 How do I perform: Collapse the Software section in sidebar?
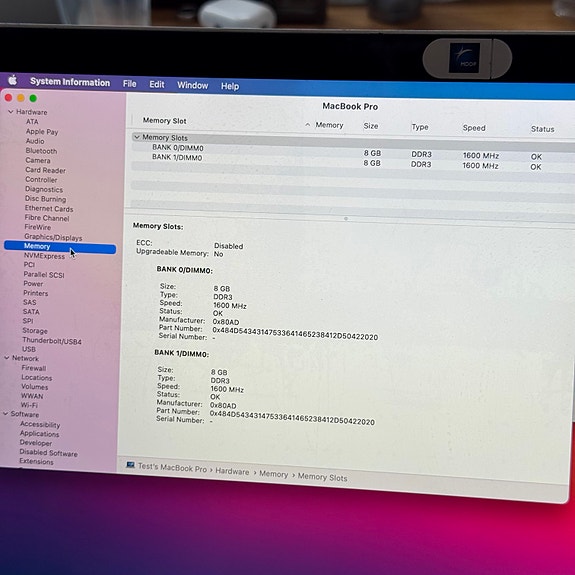click(x=6, y=413)
